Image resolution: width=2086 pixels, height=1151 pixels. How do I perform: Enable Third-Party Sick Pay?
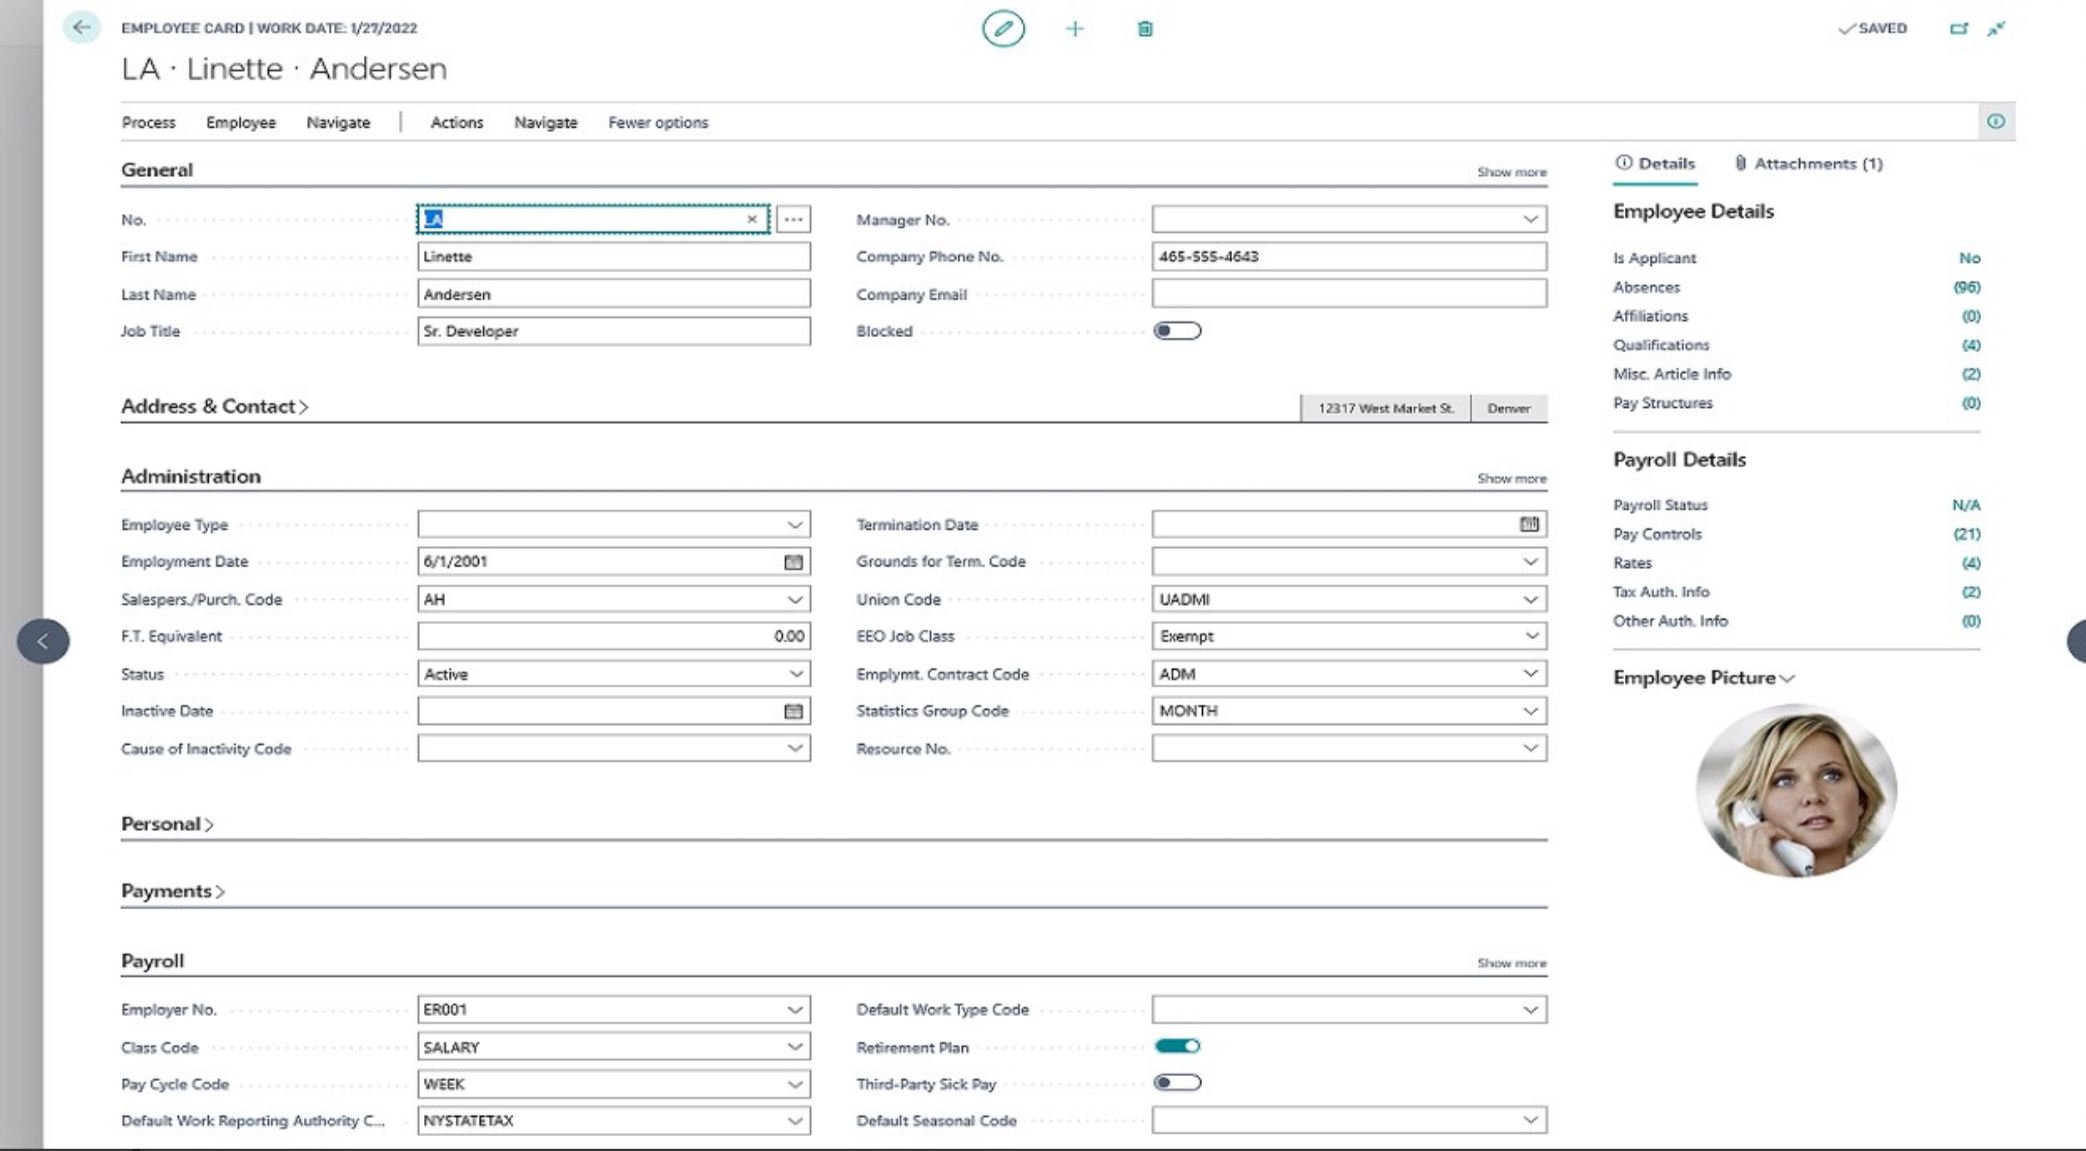coord(1179,1083)
